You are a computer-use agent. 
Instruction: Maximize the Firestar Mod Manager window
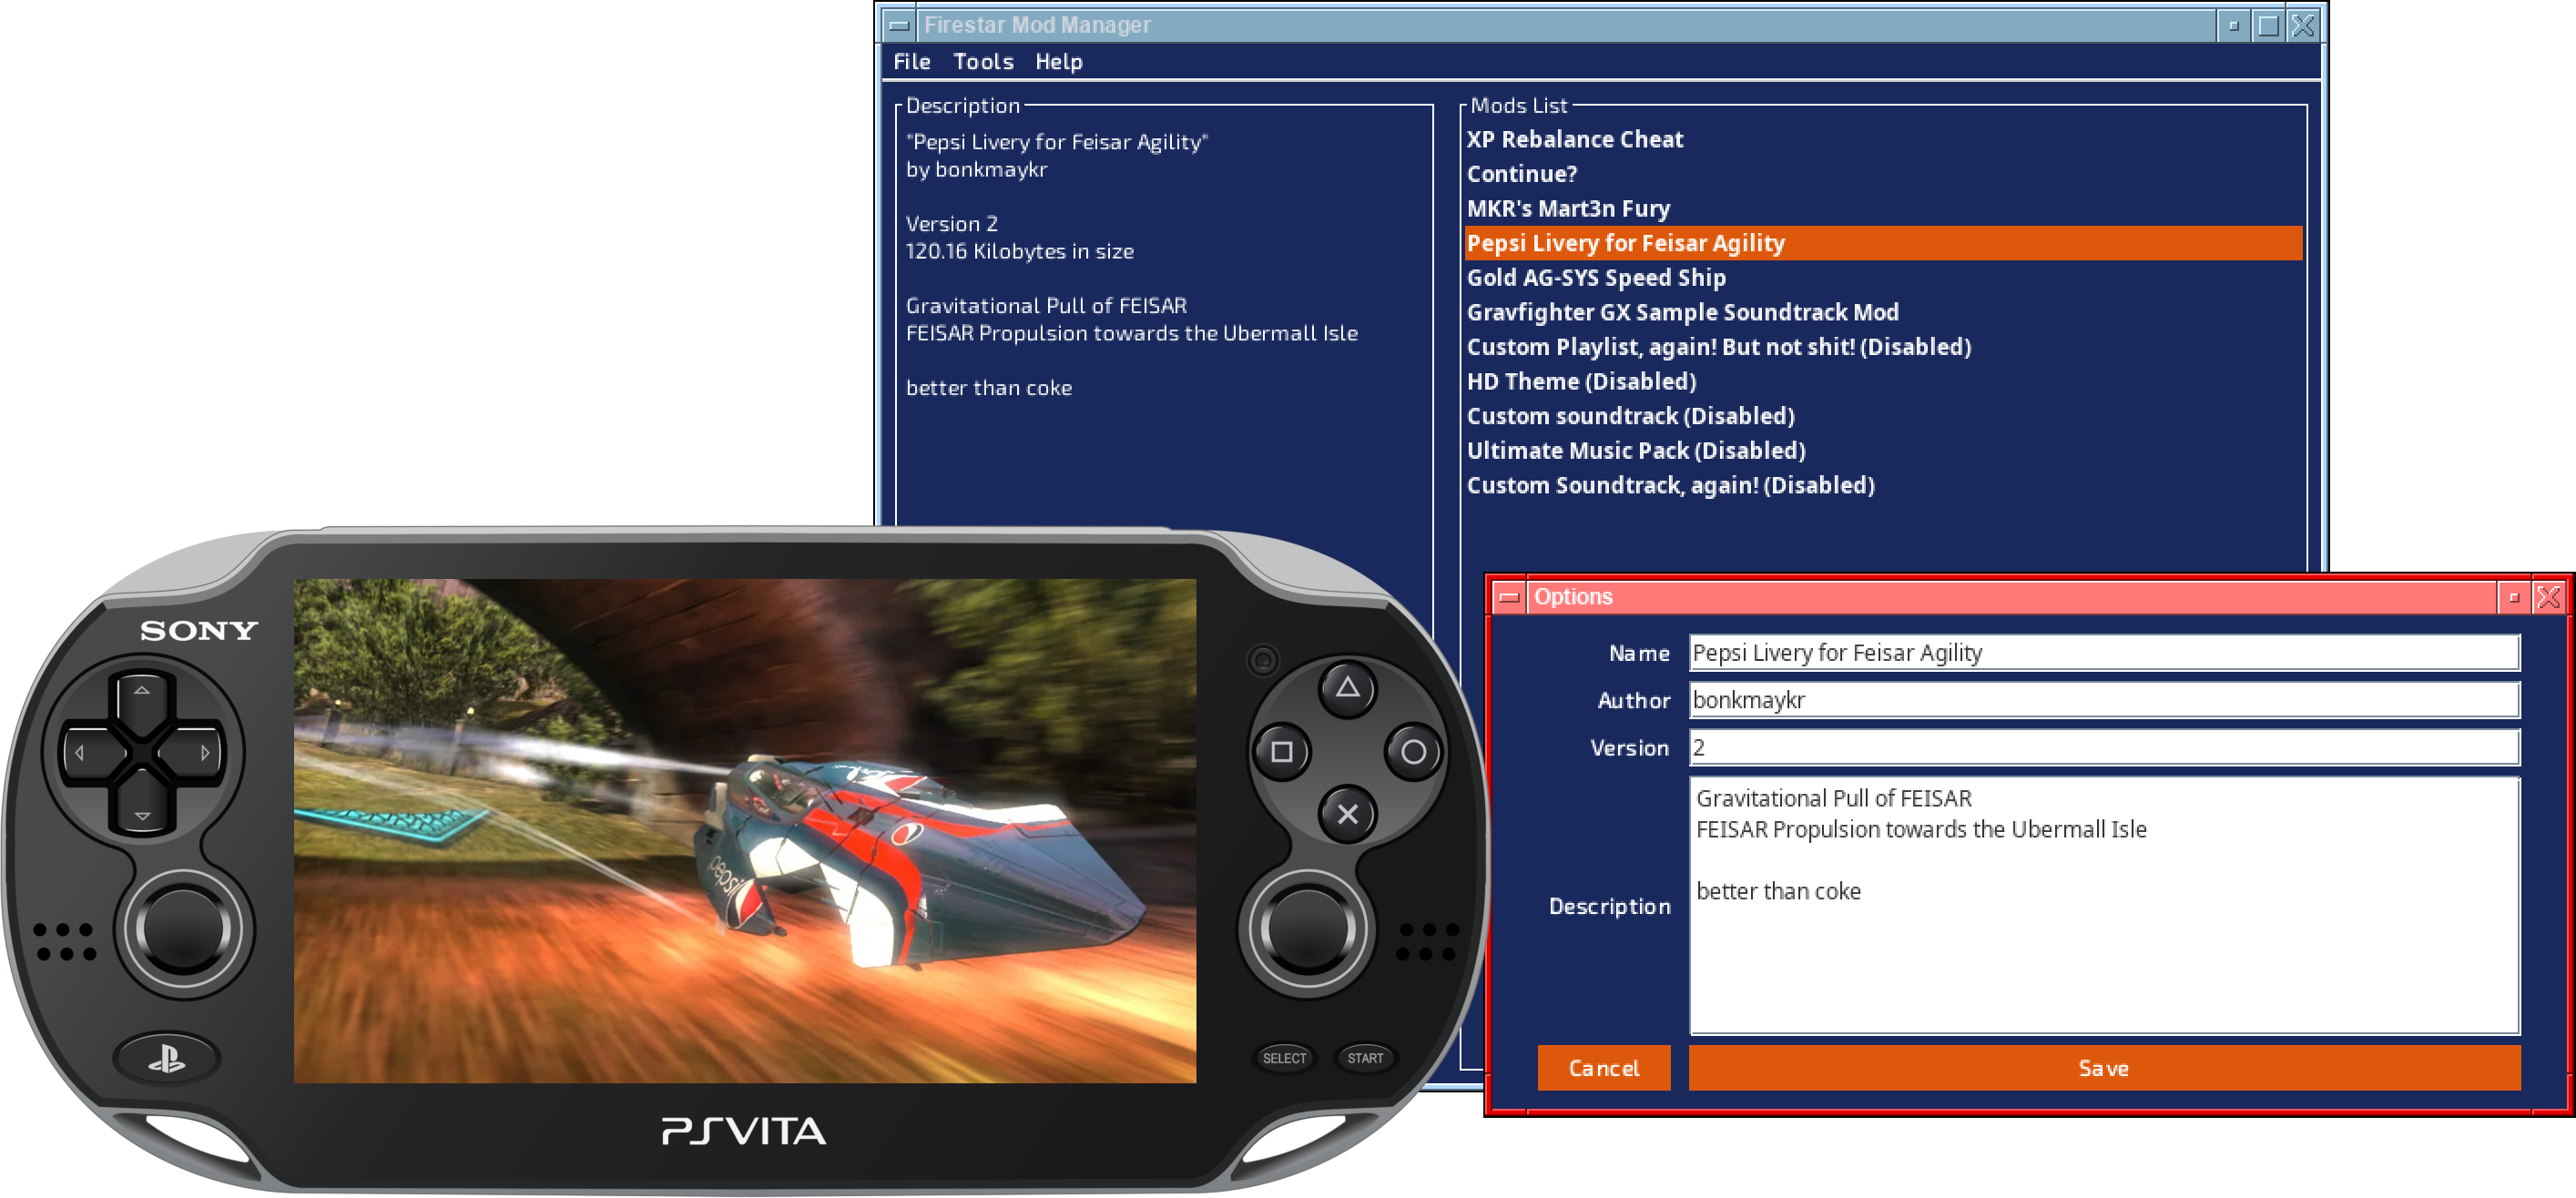click(x=2268, y=26)
